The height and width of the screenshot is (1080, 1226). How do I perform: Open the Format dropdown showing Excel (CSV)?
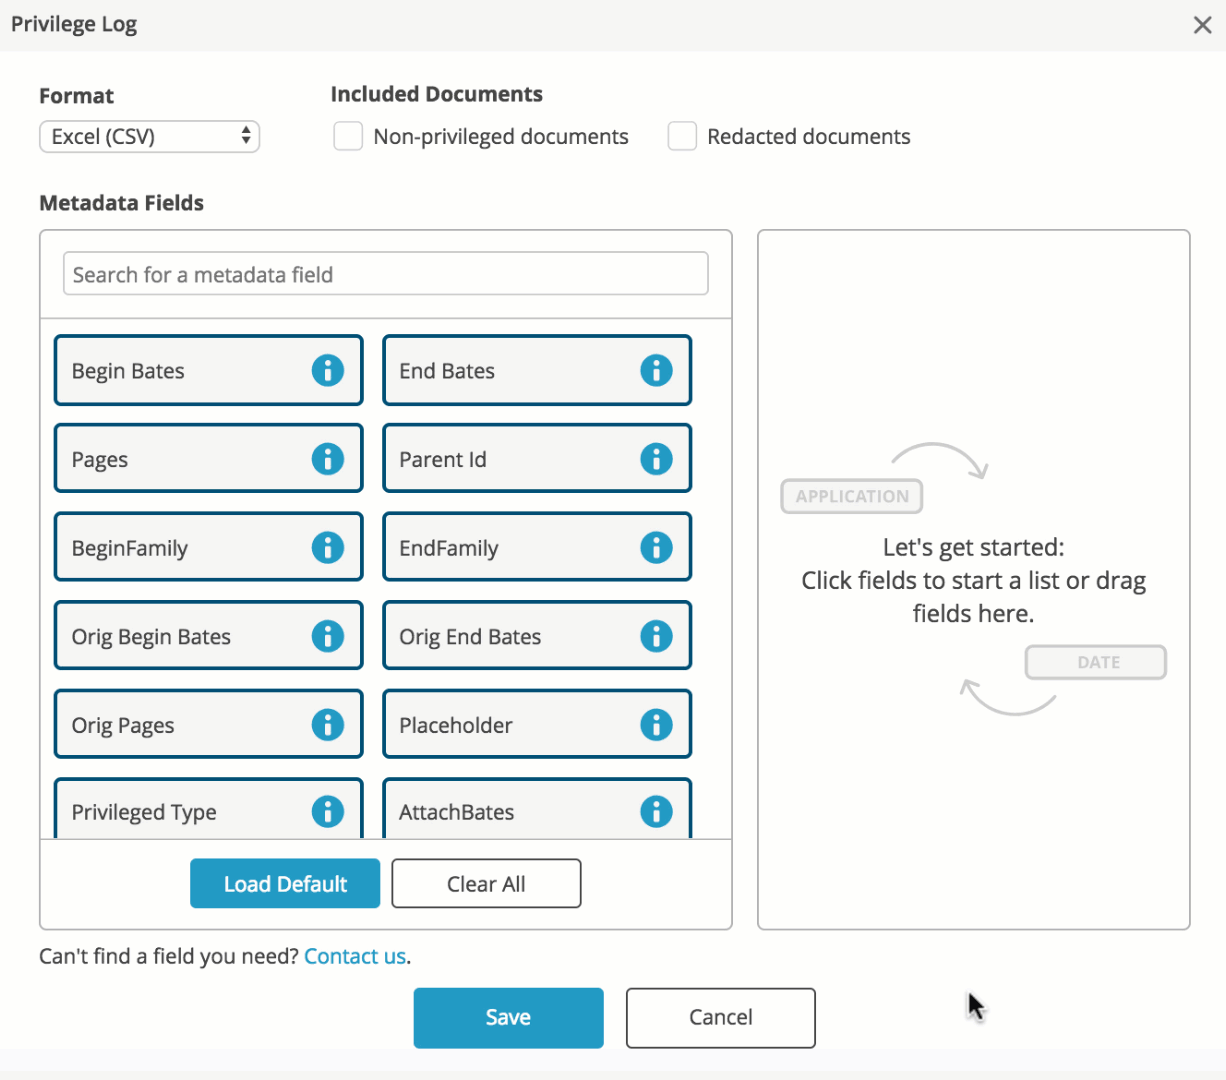[x=150, y=136]
